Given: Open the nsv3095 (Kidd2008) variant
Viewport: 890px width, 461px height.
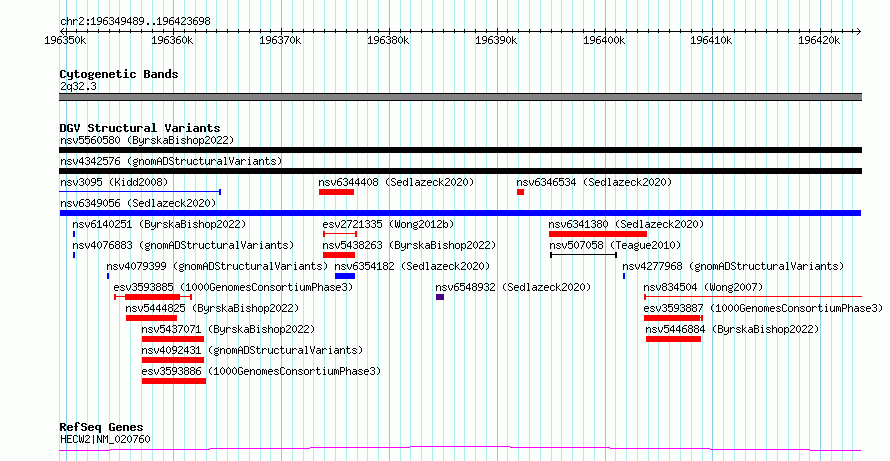Looking at the screenshot, I should coord(114,182).
